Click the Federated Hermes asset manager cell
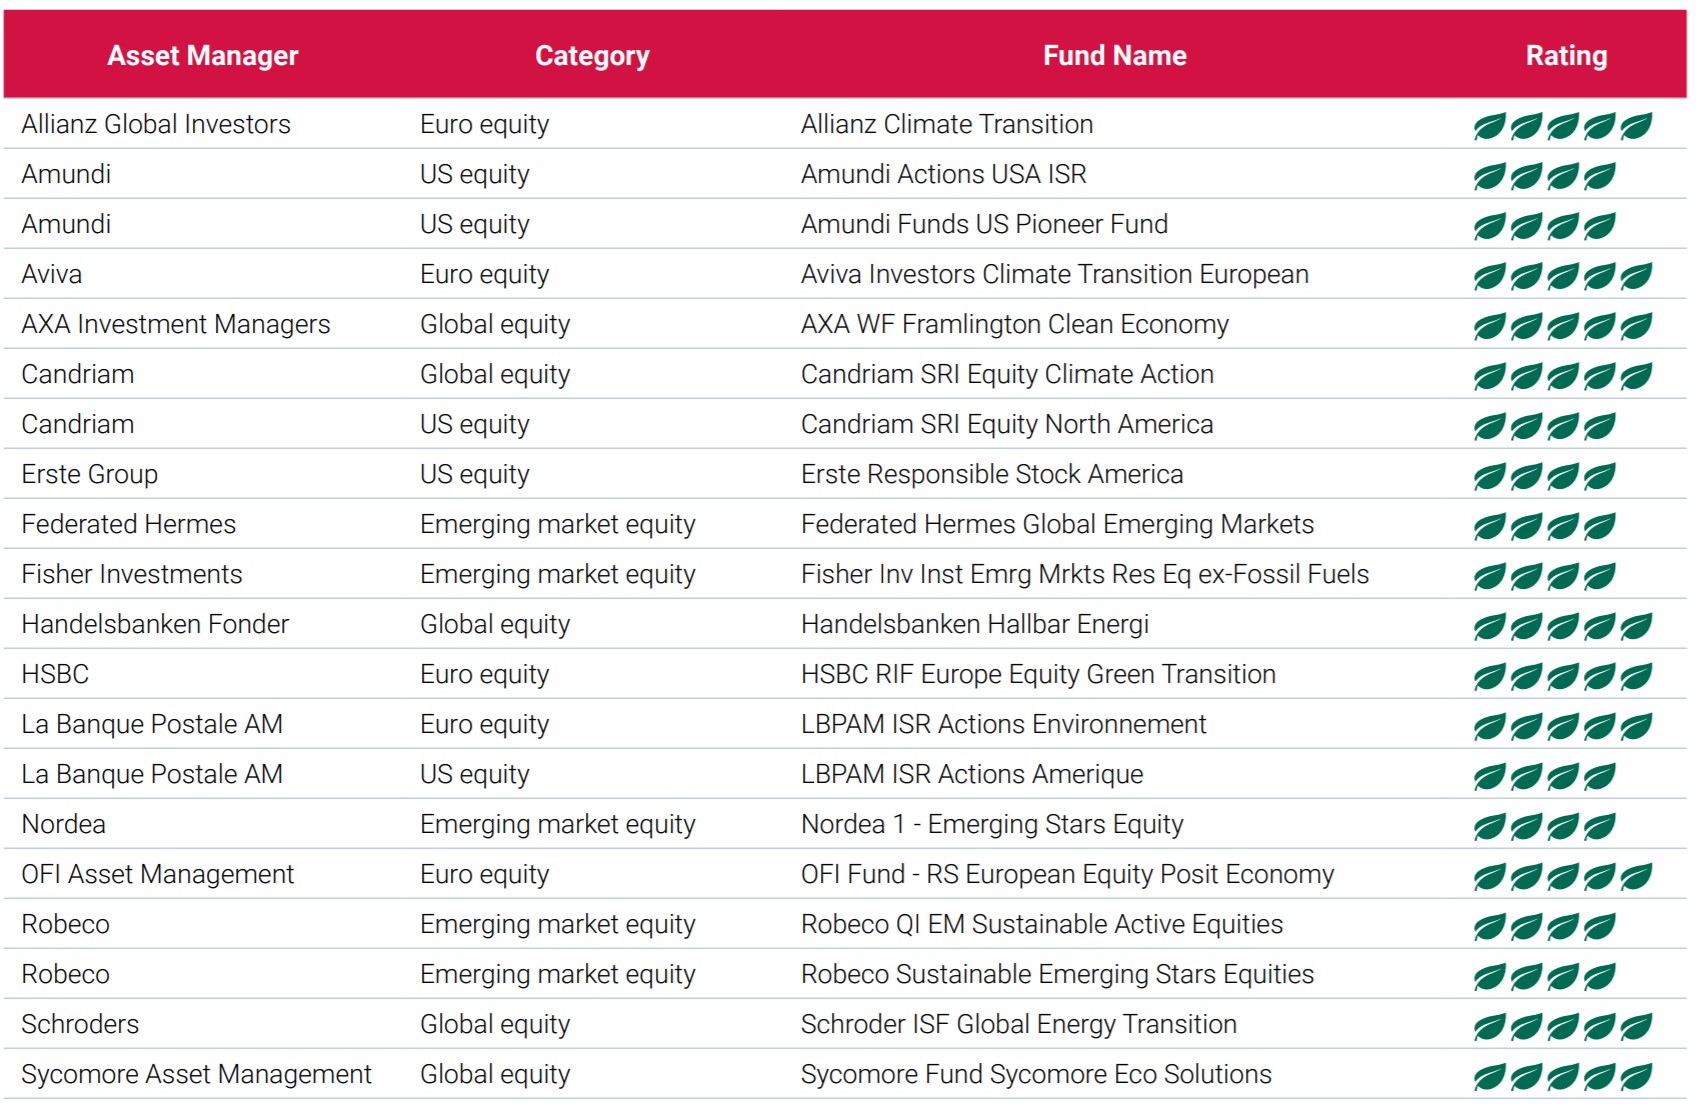1702x1116 pixels. (129, 524)
